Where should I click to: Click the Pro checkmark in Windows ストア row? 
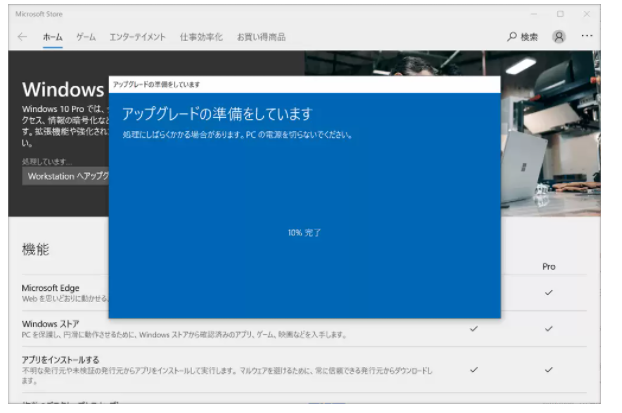tap(548, 329)
